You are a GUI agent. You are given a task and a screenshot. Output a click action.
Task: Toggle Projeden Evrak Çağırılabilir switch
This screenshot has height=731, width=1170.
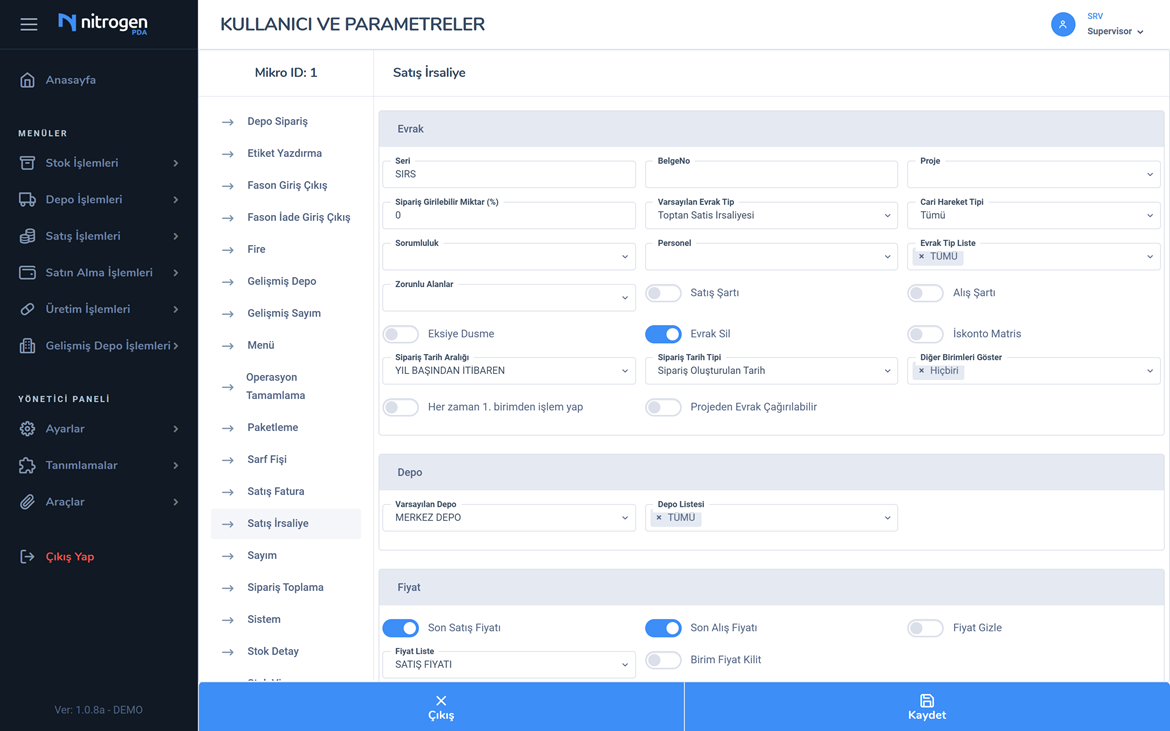click(x=663, y=407)
